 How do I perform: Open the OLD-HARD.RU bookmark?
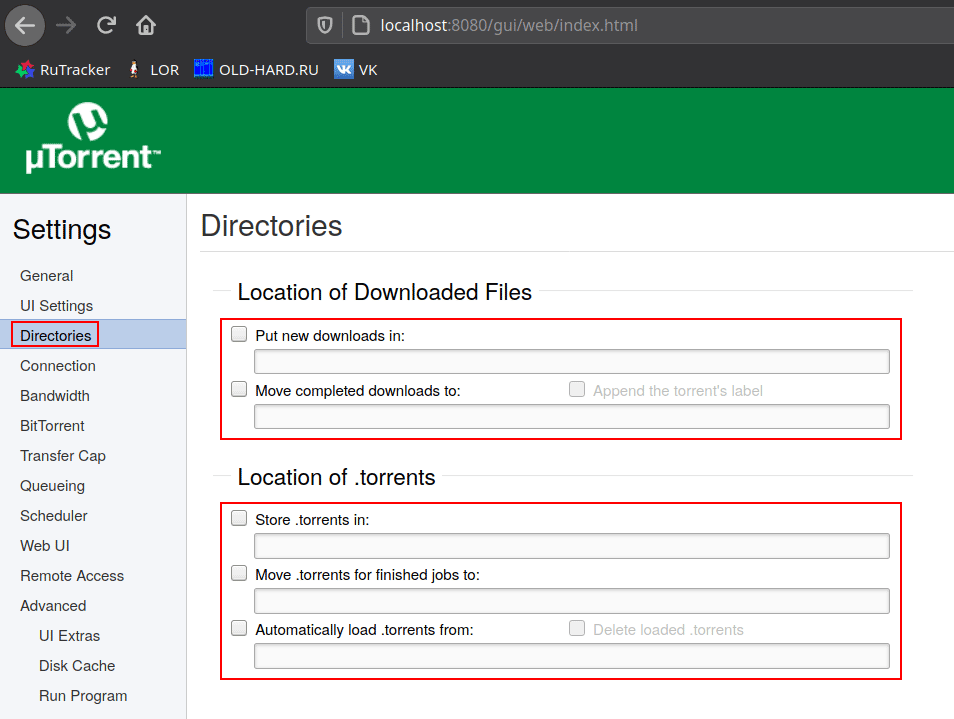(x=256, y=70)
